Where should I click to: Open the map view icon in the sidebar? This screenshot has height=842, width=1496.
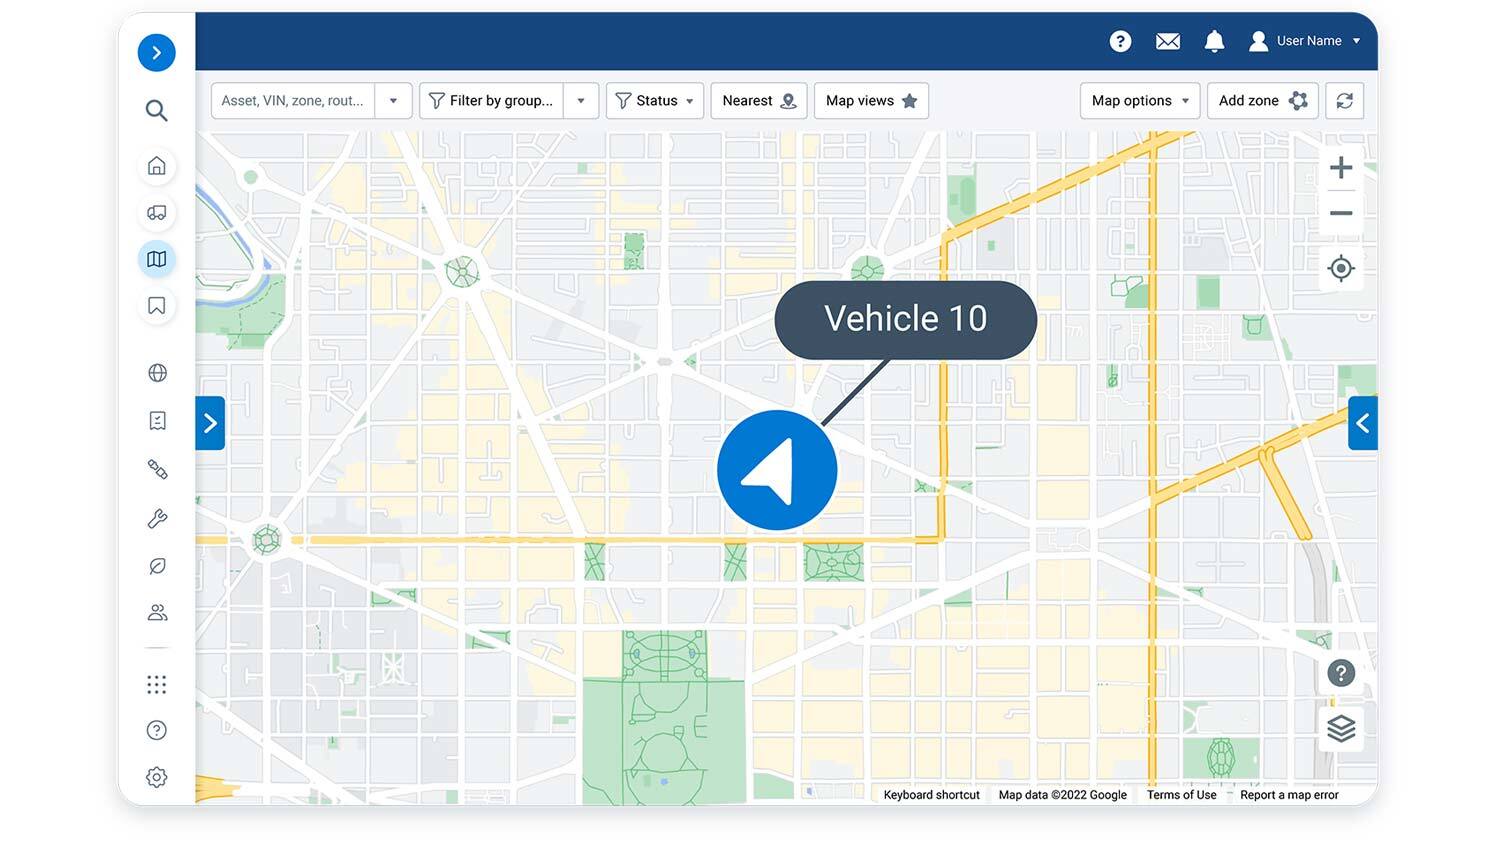tap(156, 258)
